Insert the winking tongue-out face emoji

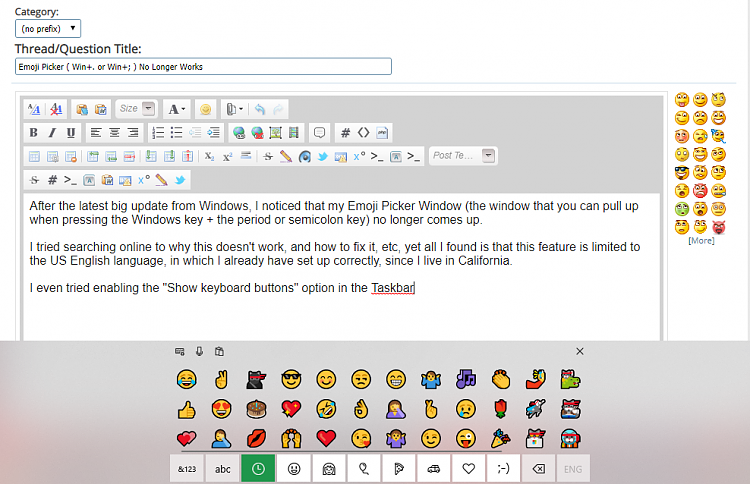[466, 438]
